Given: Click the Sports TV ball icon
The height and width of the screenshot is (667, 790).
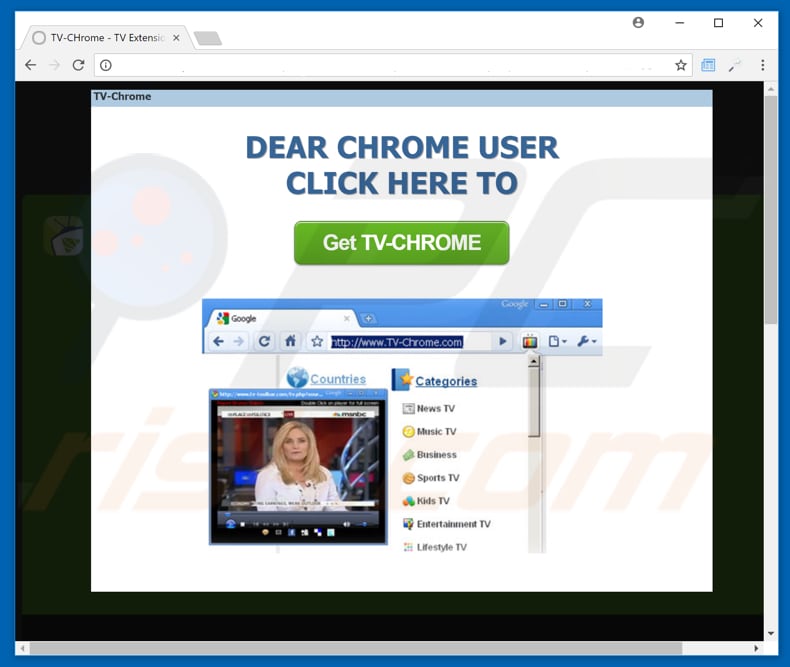Looking at the screenshot, I should click(x=409, y=478).
